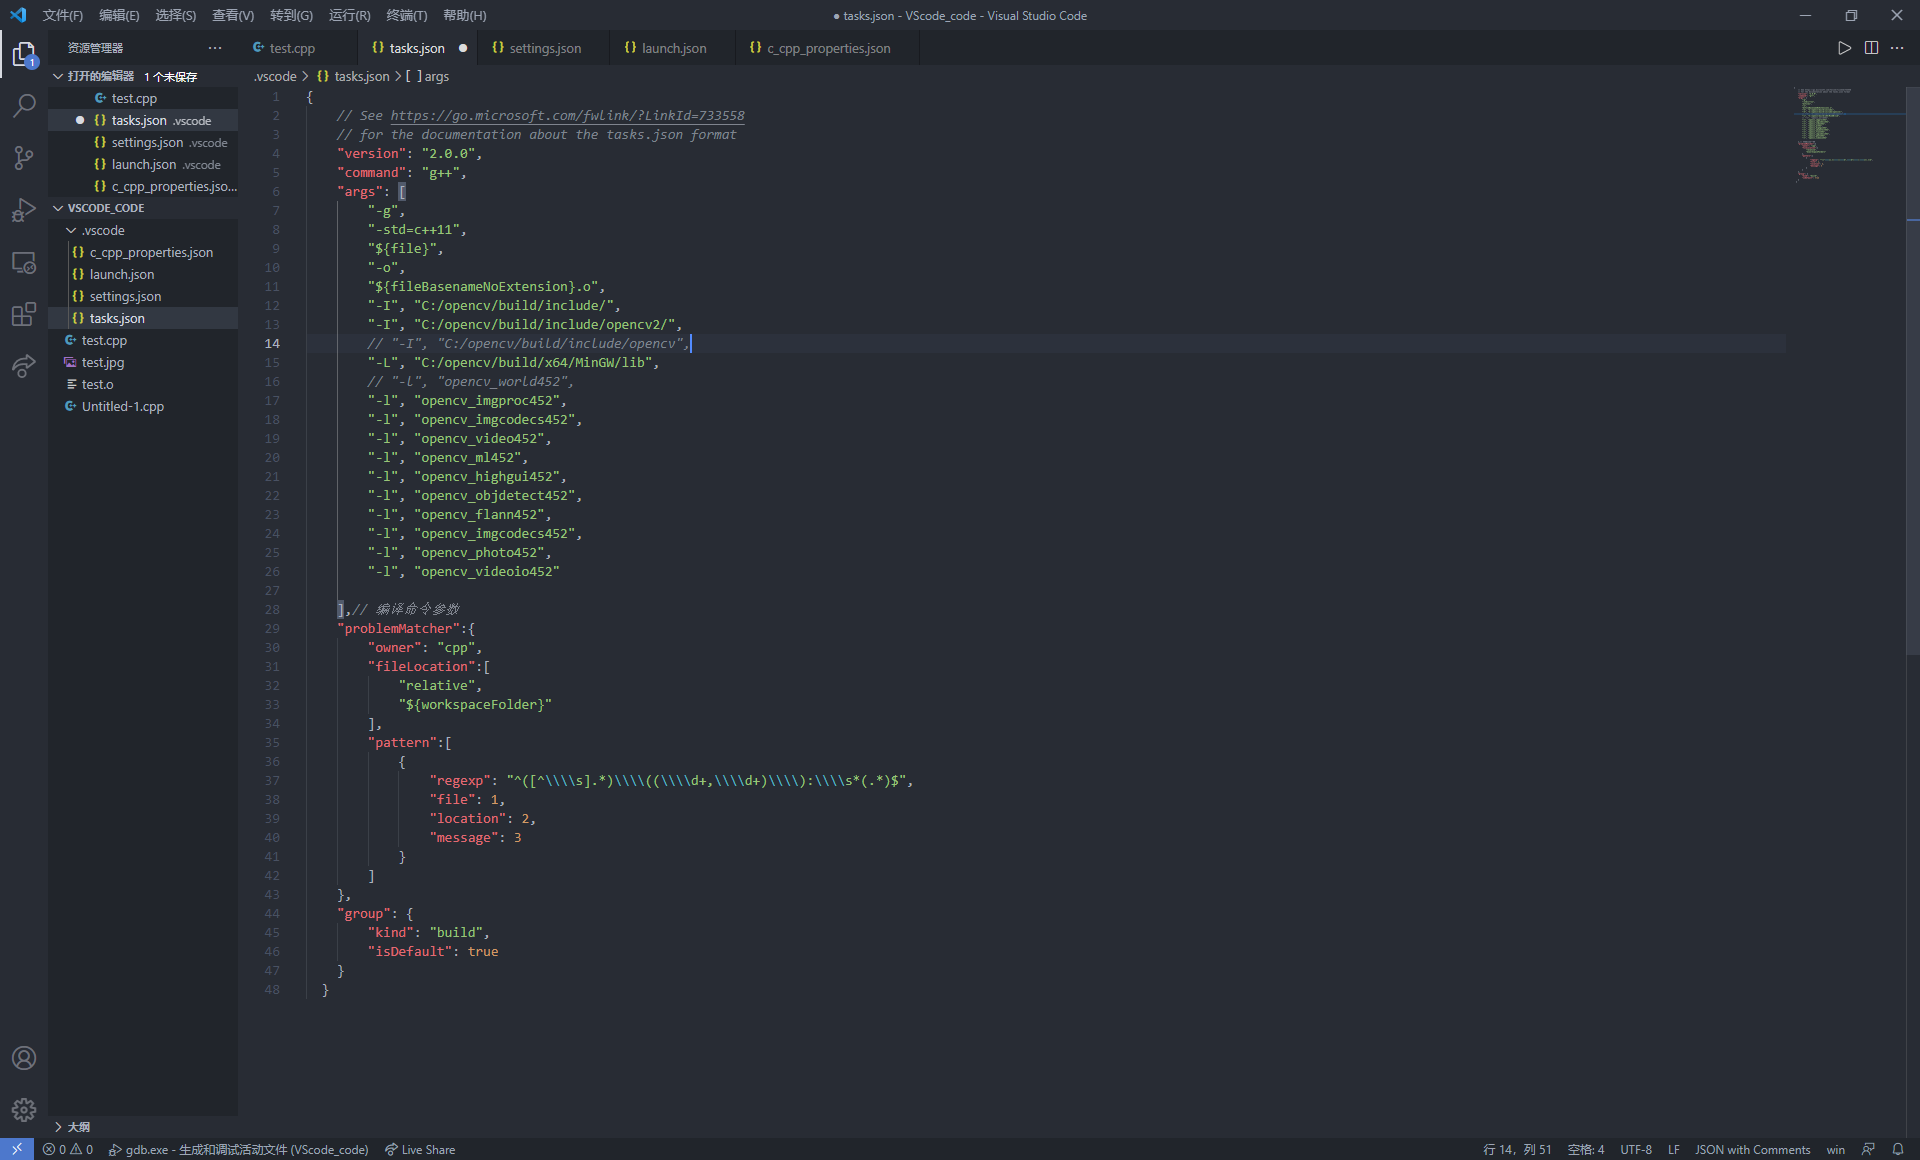Click the JSON with Comments language mode
This screenshot has height=1160, width=1920.
coord(1752,1150)
